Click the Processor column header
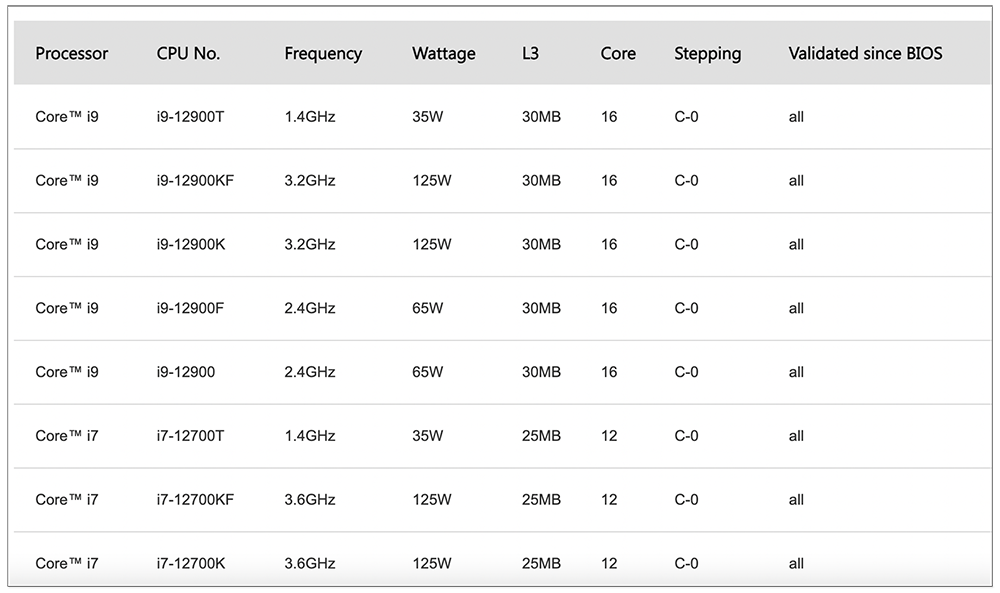 point(72,54)
